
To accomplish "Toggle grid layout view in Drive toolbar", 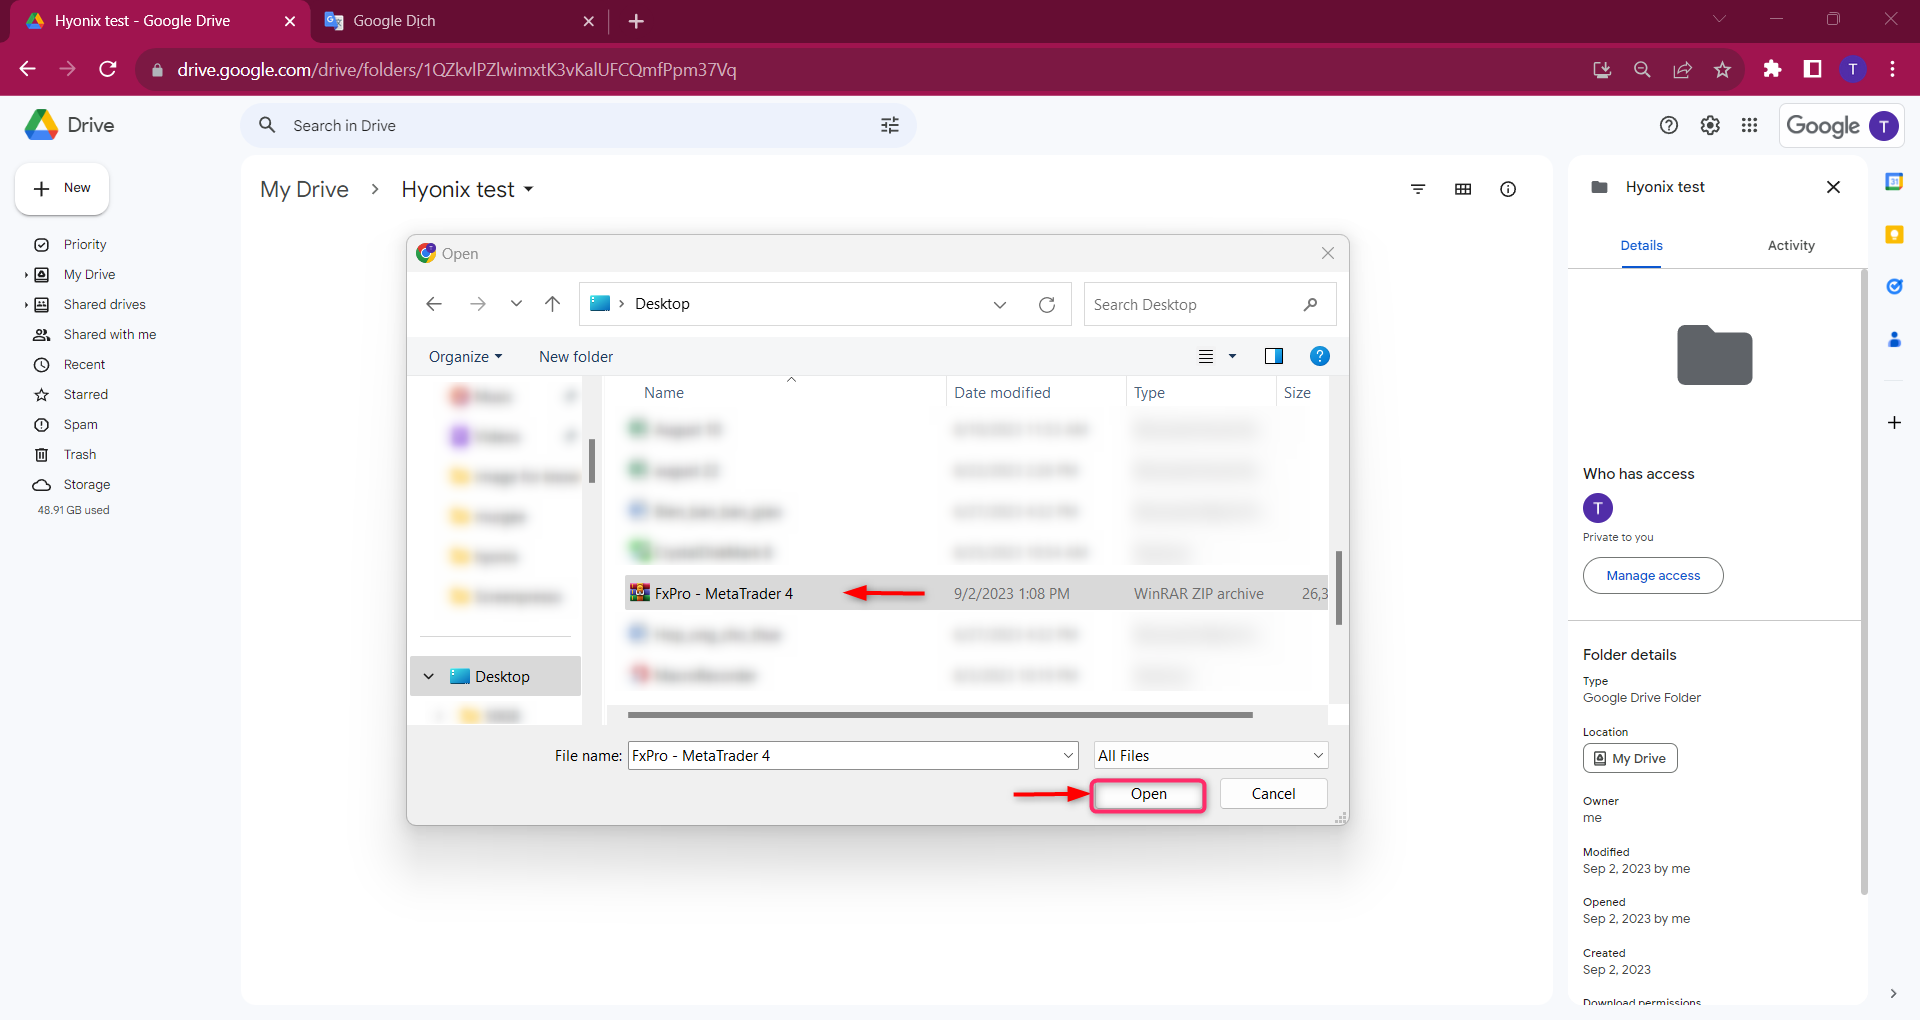I will pos(1463,189).
